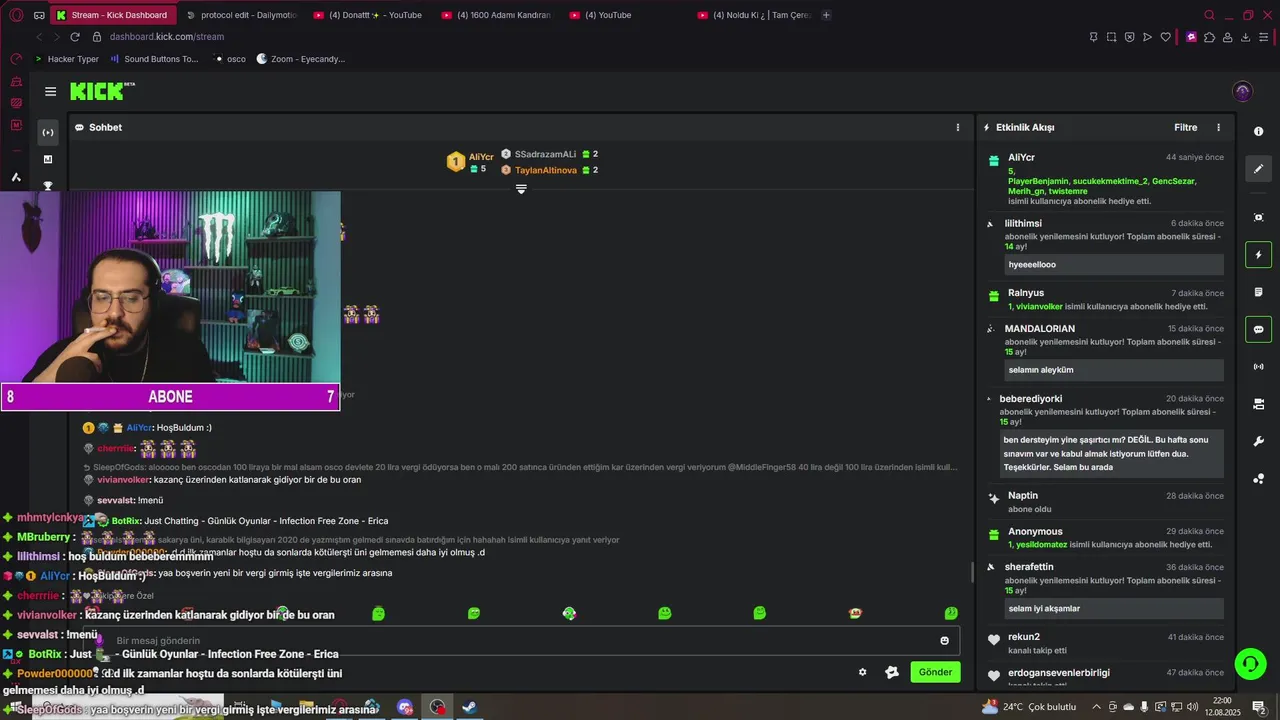Open the analytics icon in Kick sidebar
Viewport: 1280px width, 720px height.
(47, 159)
